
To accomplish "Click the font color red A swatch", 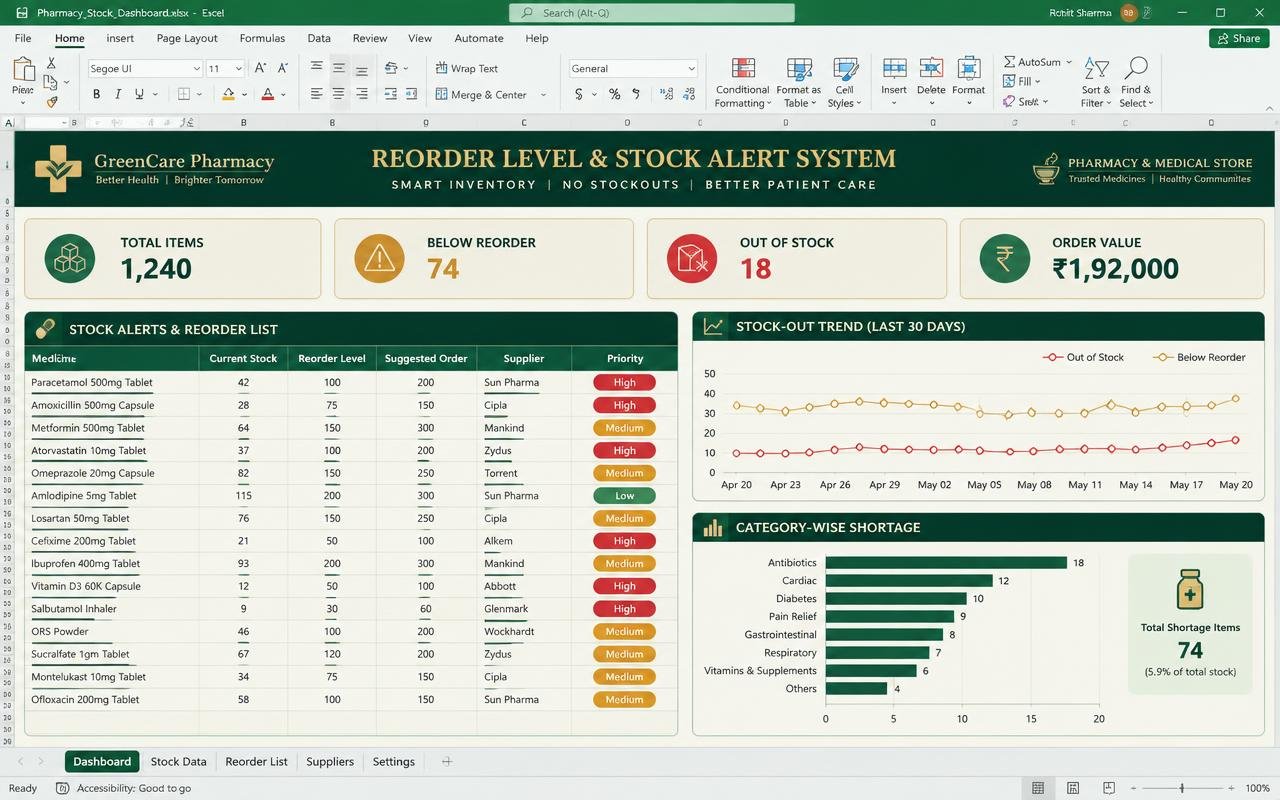I will [267, 94].
